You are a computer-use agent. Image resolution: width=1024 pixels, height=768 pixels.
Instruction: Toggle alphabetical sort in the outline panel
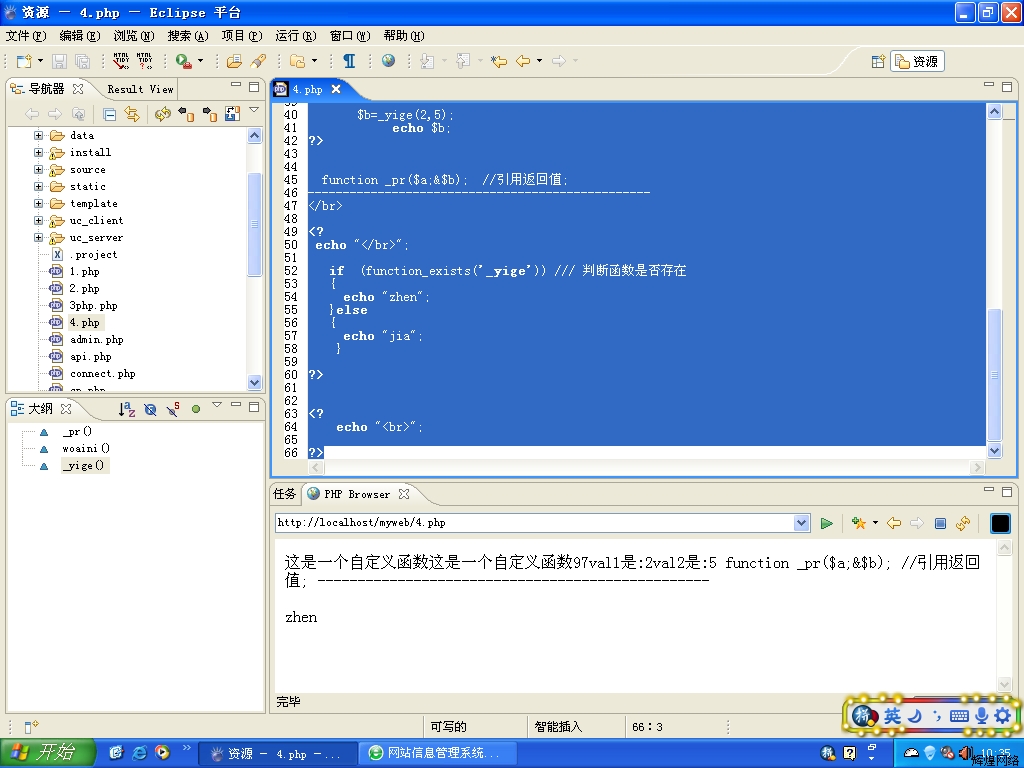(127, 409)
